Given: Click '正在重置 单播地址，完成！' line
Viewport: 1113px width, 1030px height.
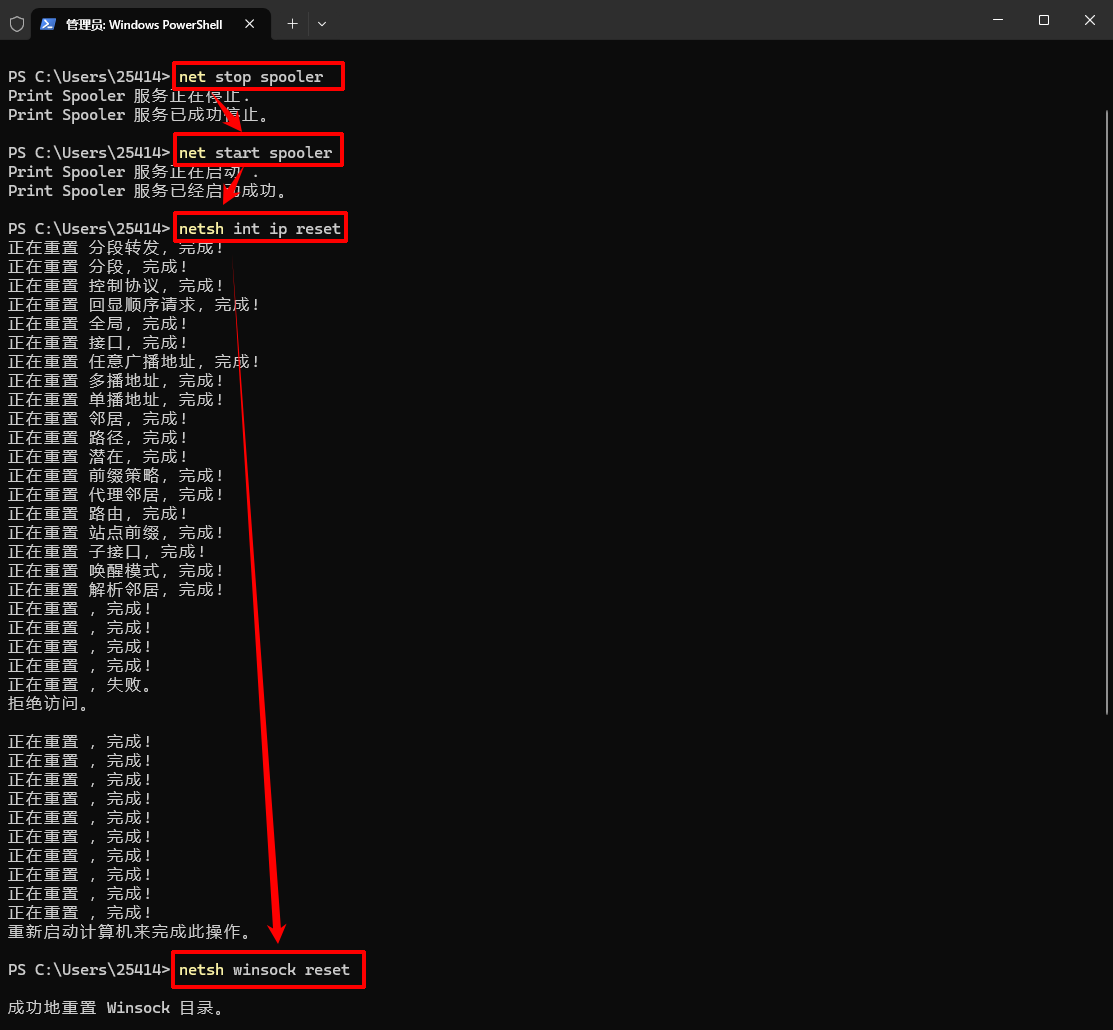Looking at the screenshot, I should (x=116, y=400).
